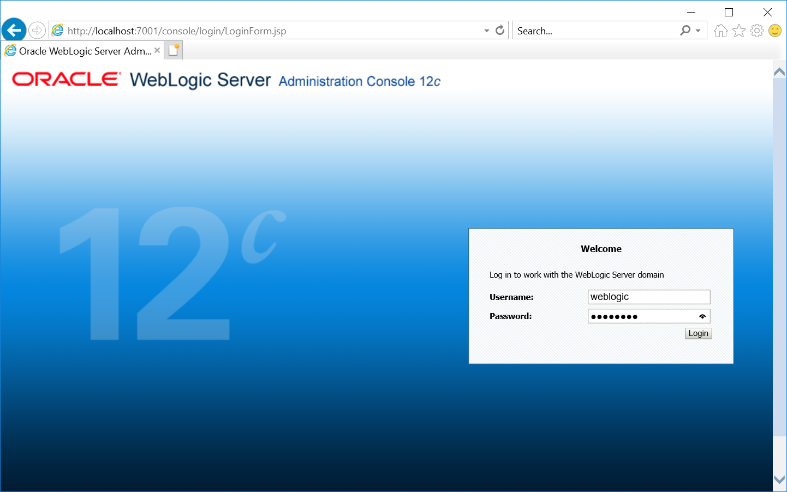Click the browser forward arrow button

pyautogui.click(x=37, y=30)
